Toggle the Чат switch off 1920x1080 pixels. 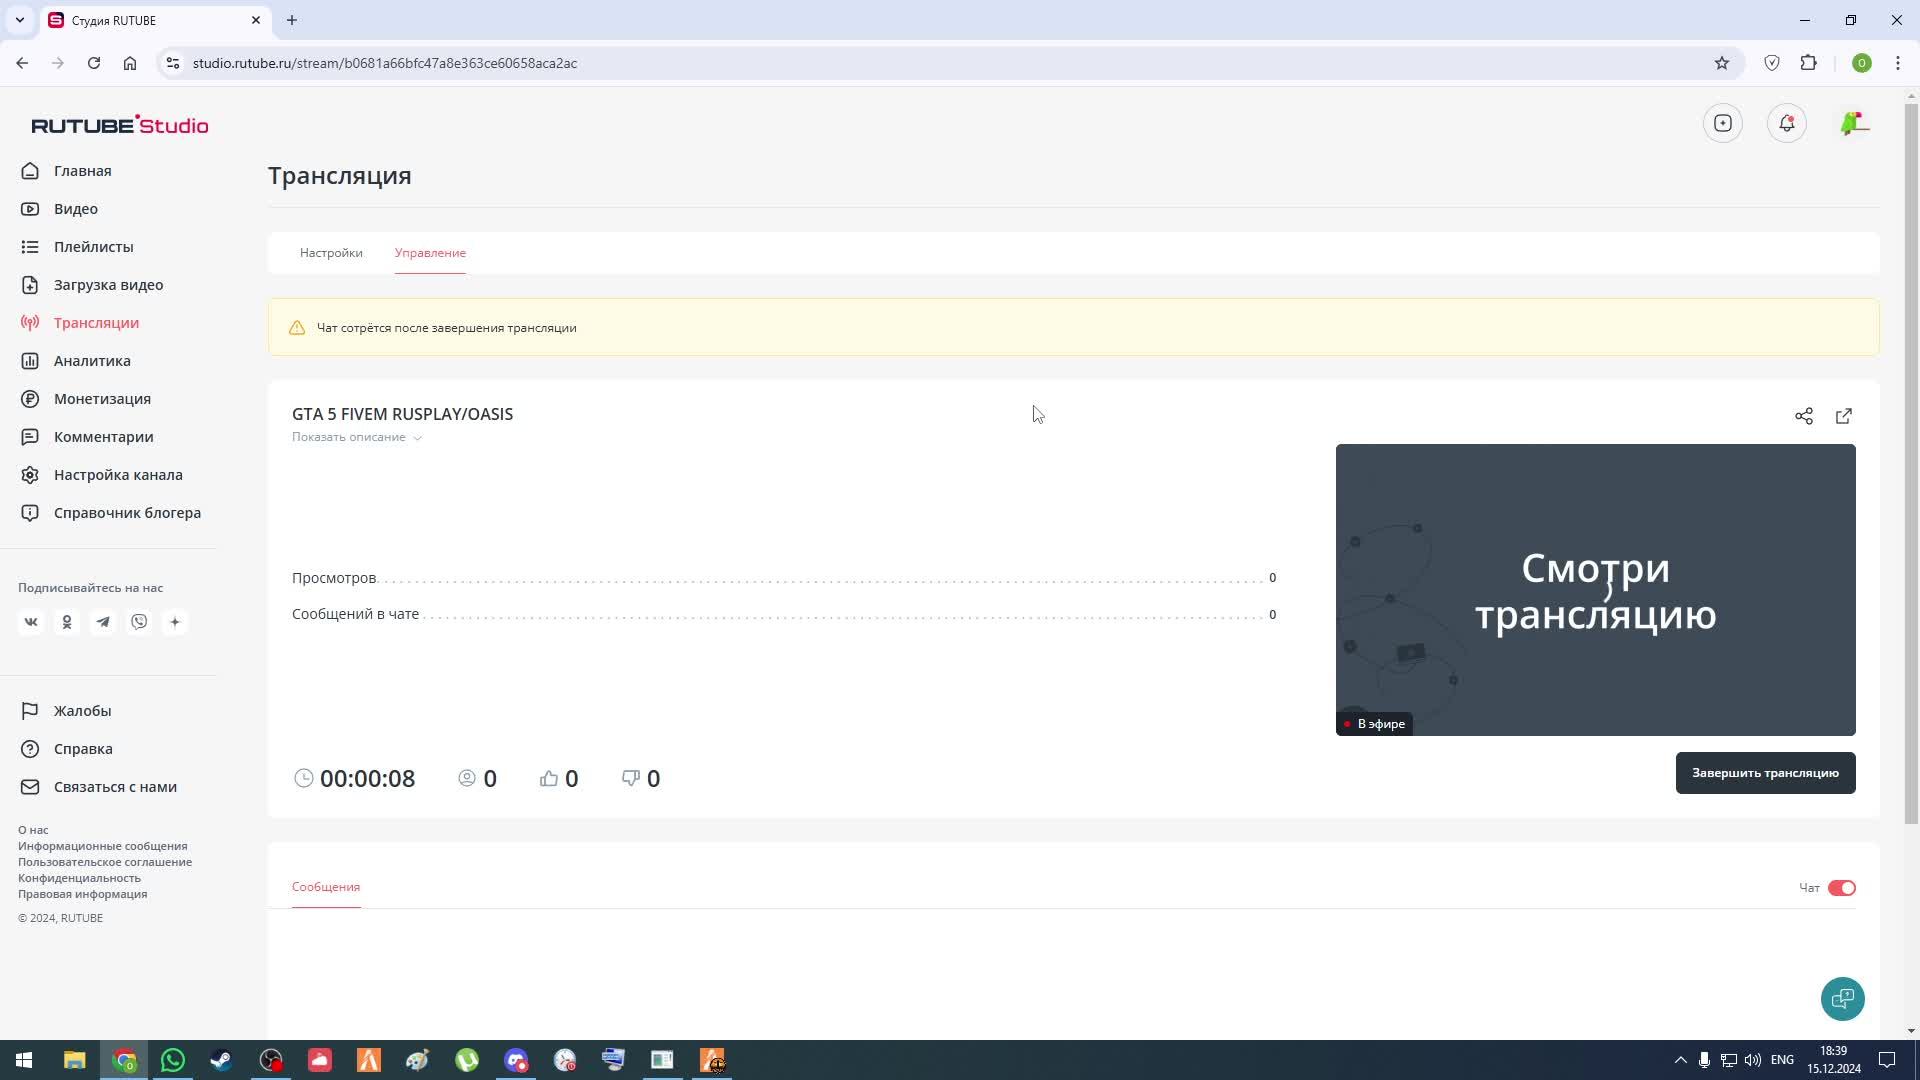(x=1841, y=888)
